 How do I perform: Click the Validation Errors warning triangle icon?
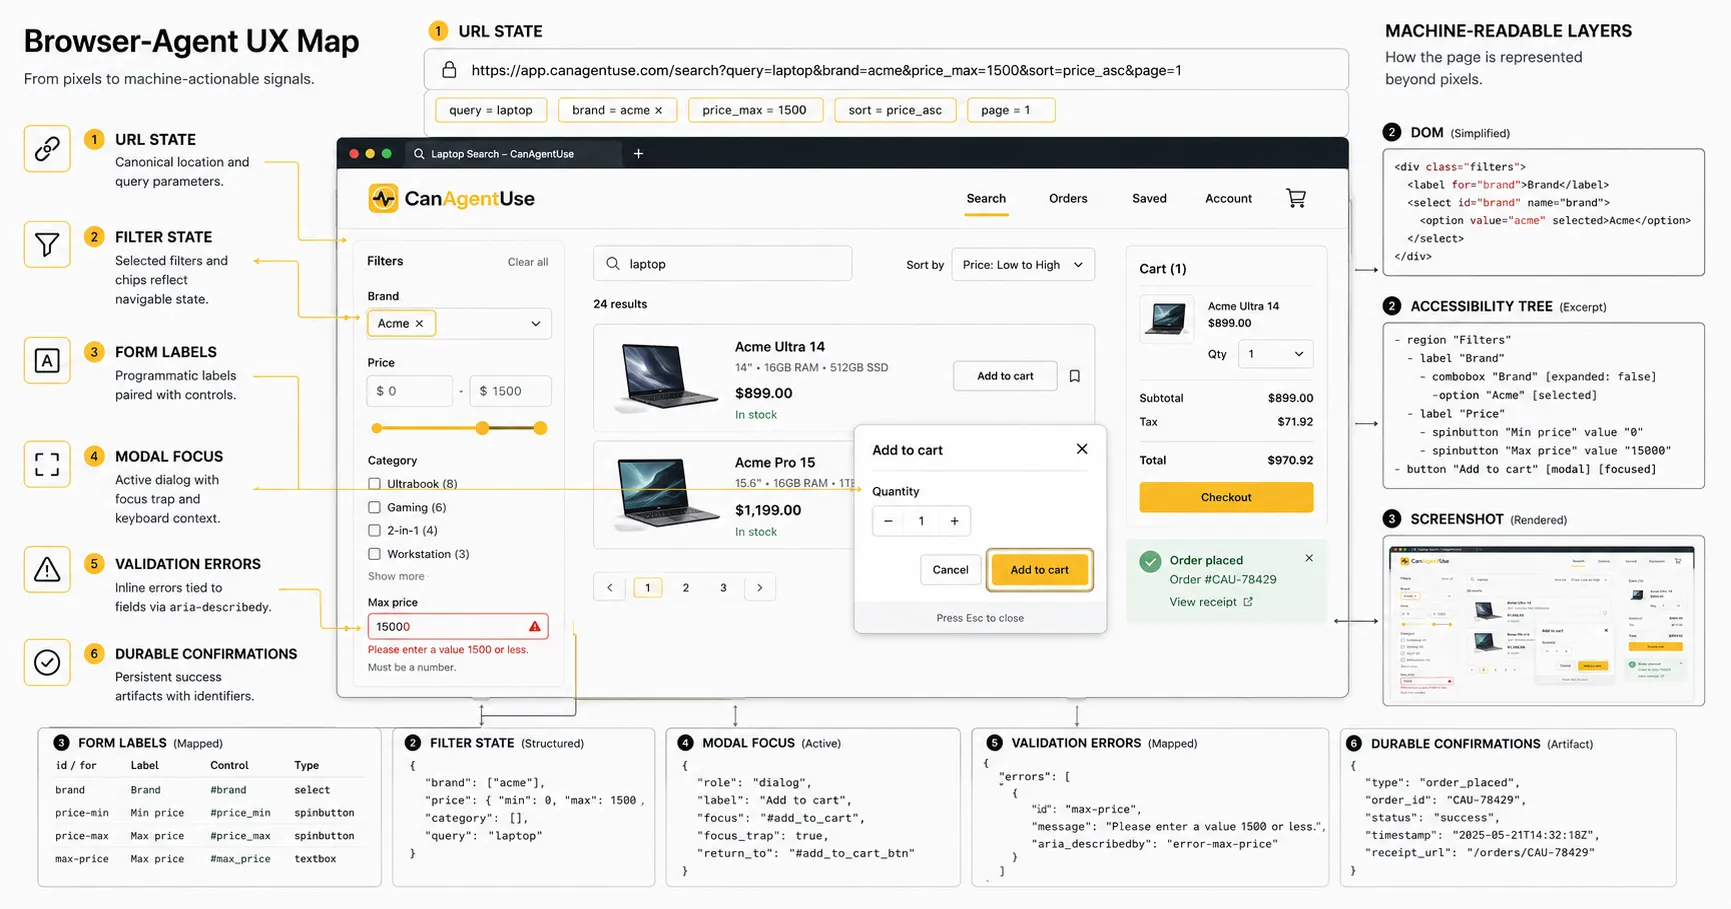47,569
